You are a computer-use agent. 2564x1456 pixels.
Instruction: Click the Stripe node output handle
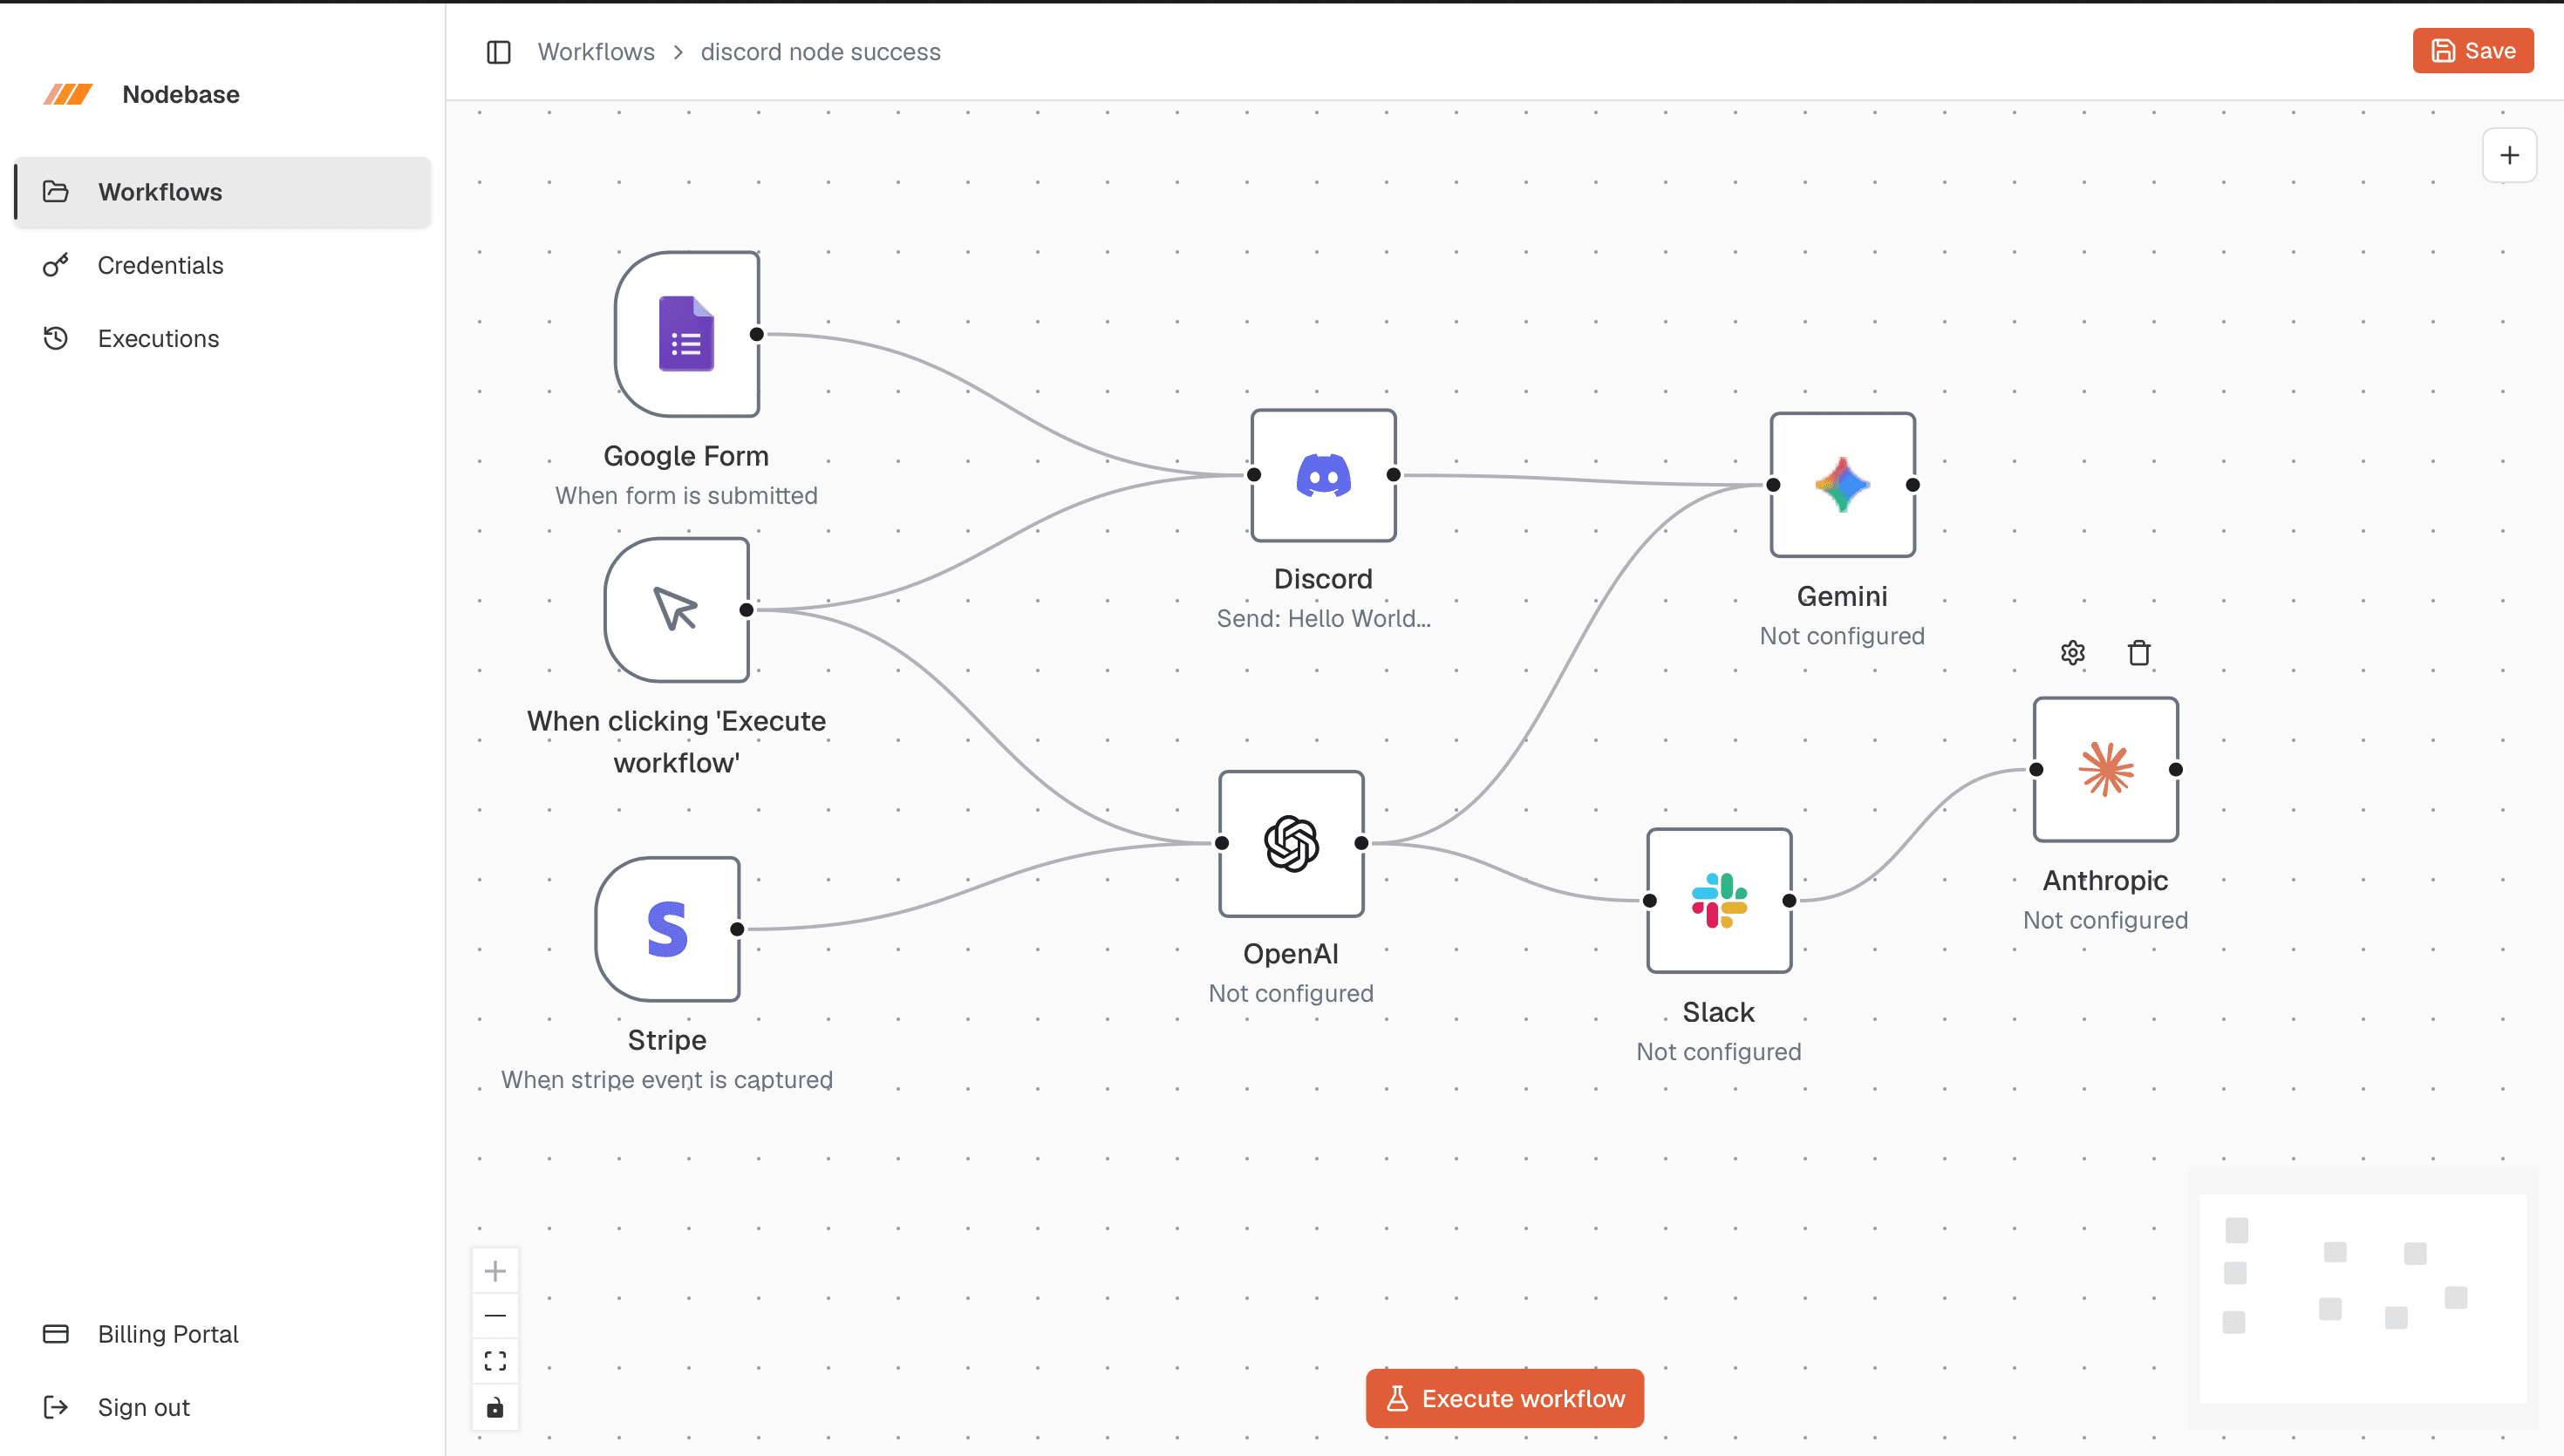pos(738,929)
